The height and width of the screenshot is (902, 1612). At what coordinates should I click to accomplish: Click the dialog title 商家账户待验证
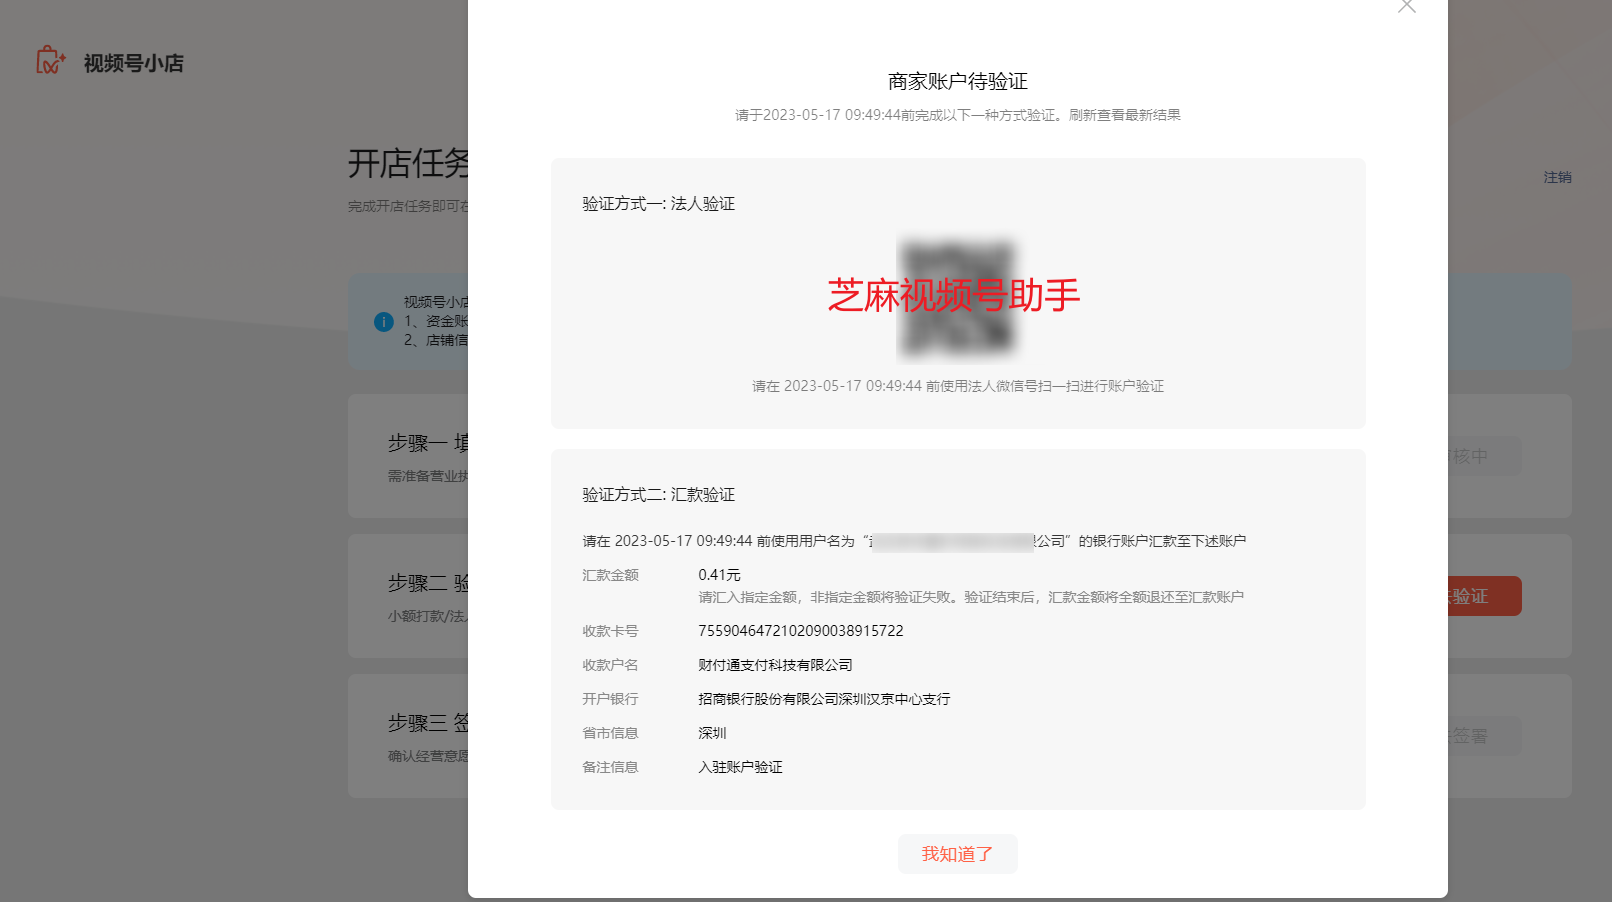pyautogui.click(x=957, y=81)
